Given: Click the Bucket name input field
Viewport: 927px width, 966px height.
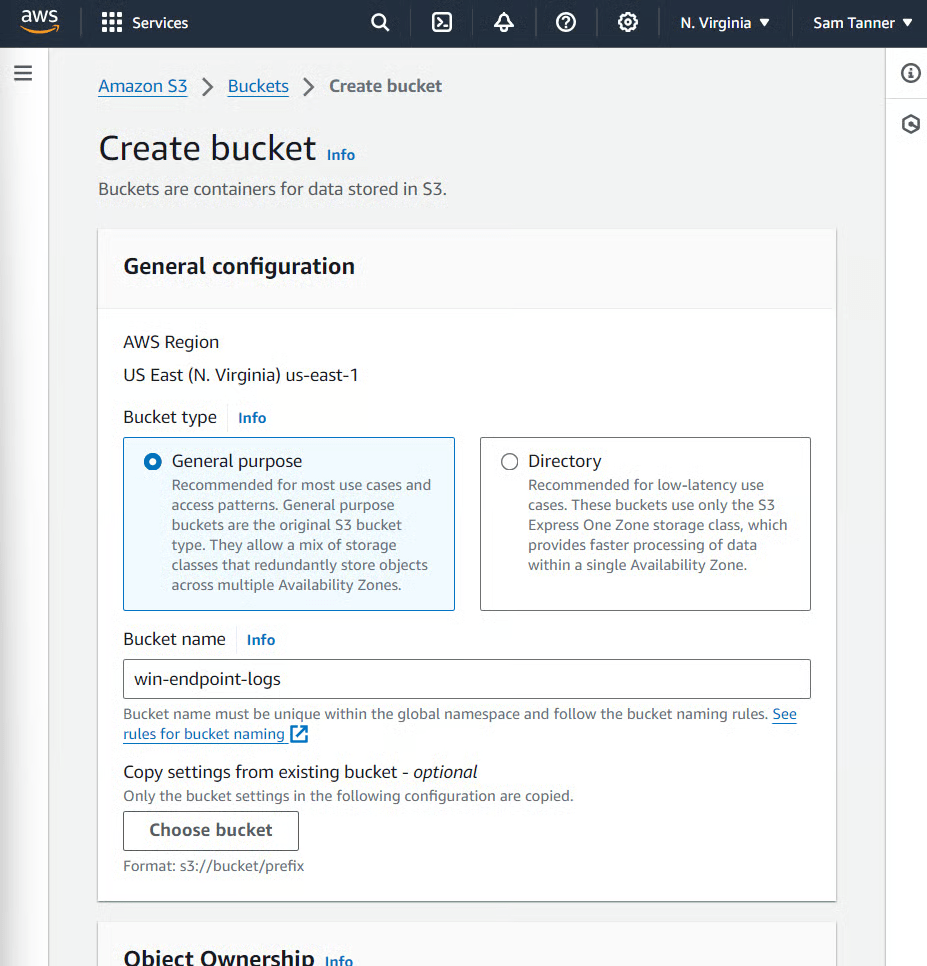Looking at the screenshot, I should tap(466, 679).
